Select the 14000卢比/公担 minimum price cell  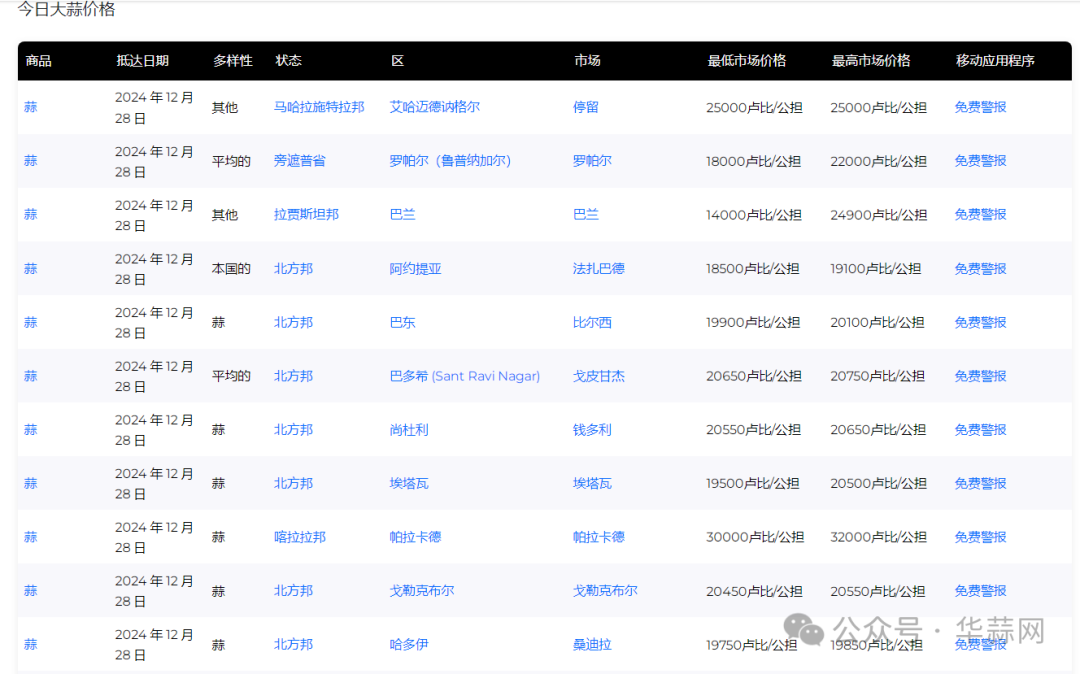click(754, 215)
